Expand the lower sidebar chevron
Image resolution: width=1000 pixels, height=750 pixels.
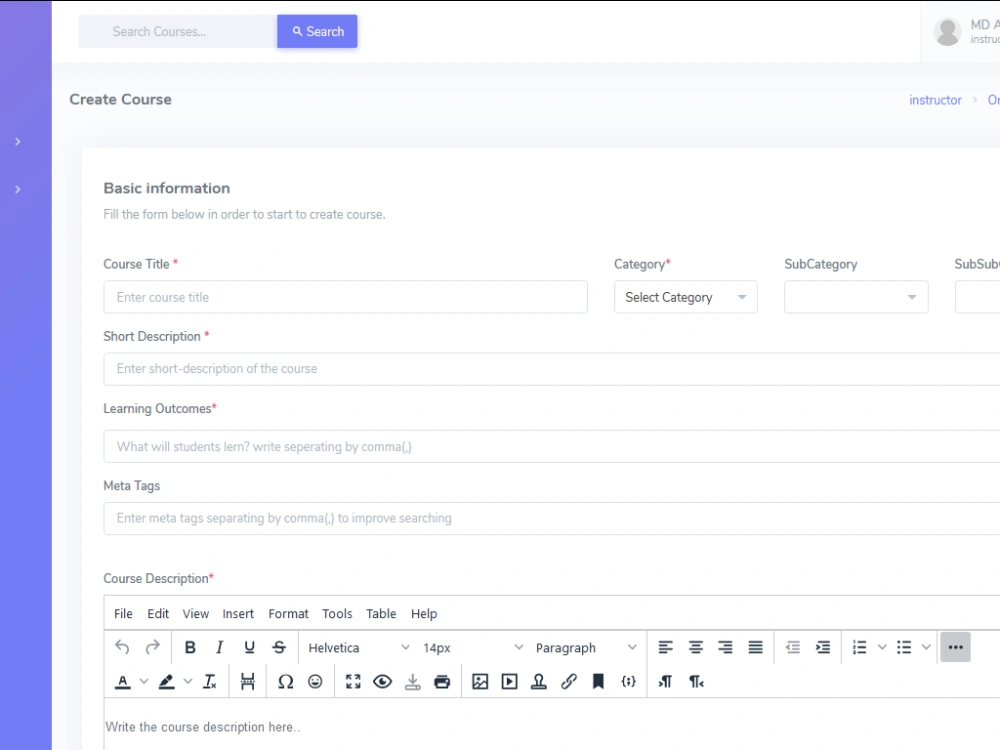point(18,189)
